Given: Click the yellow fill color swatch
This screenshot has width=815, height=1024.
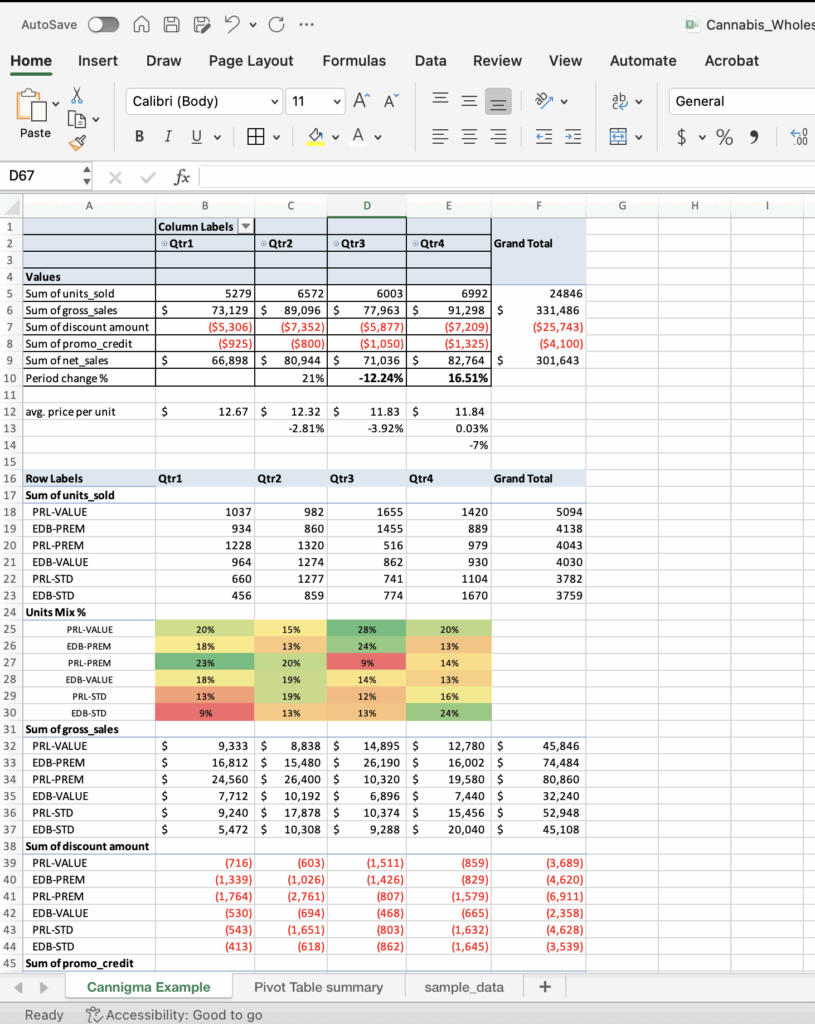Looking at the screenshot, I should click(x=315, y=137).
